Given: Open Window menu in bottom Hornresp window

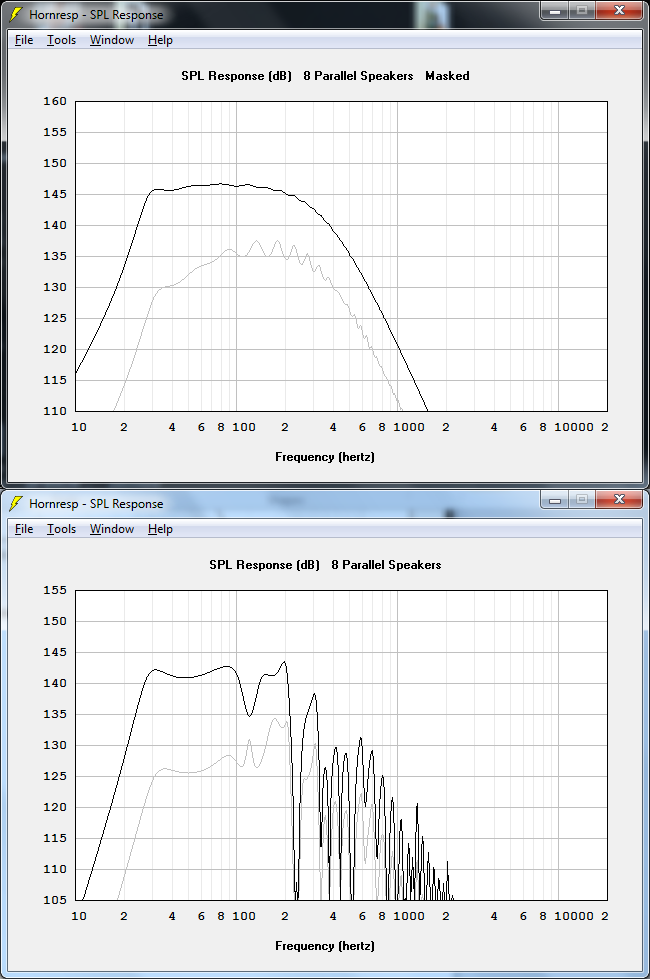Looking at the screenshot, I should (x=112, y=529).
